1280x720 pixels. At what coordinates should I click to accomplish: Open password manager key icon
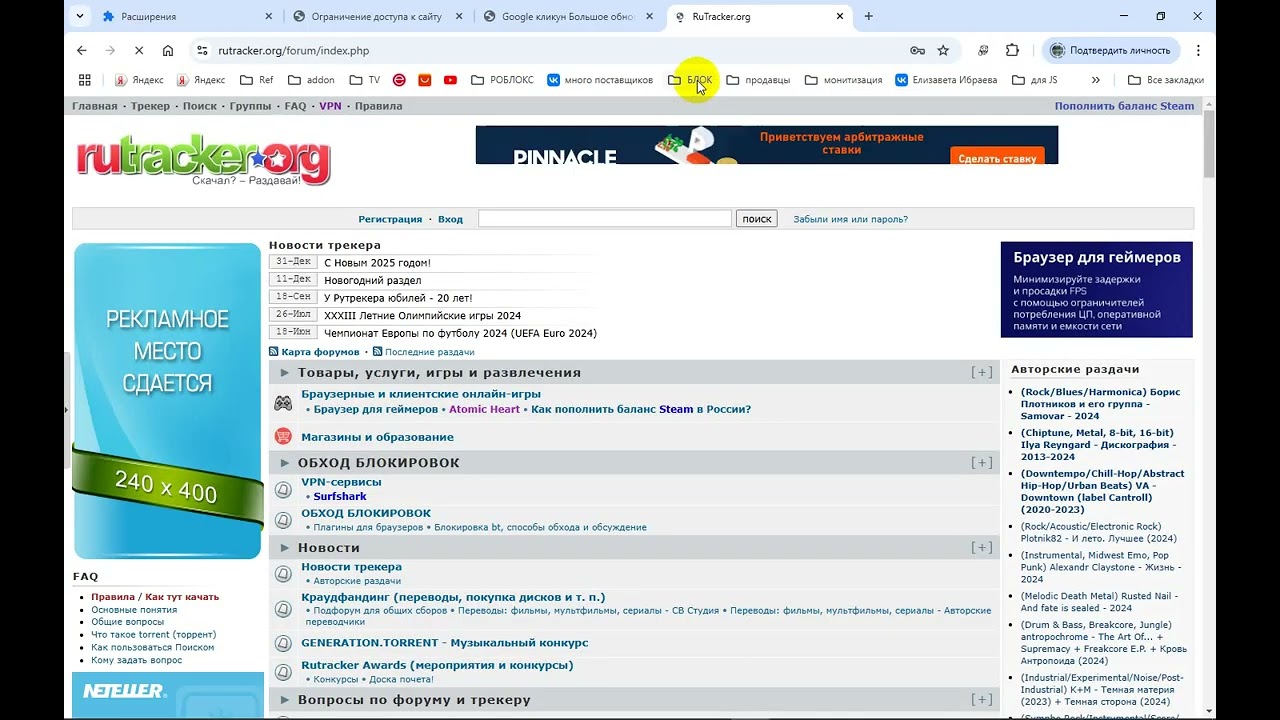click(x=917, y=50)
